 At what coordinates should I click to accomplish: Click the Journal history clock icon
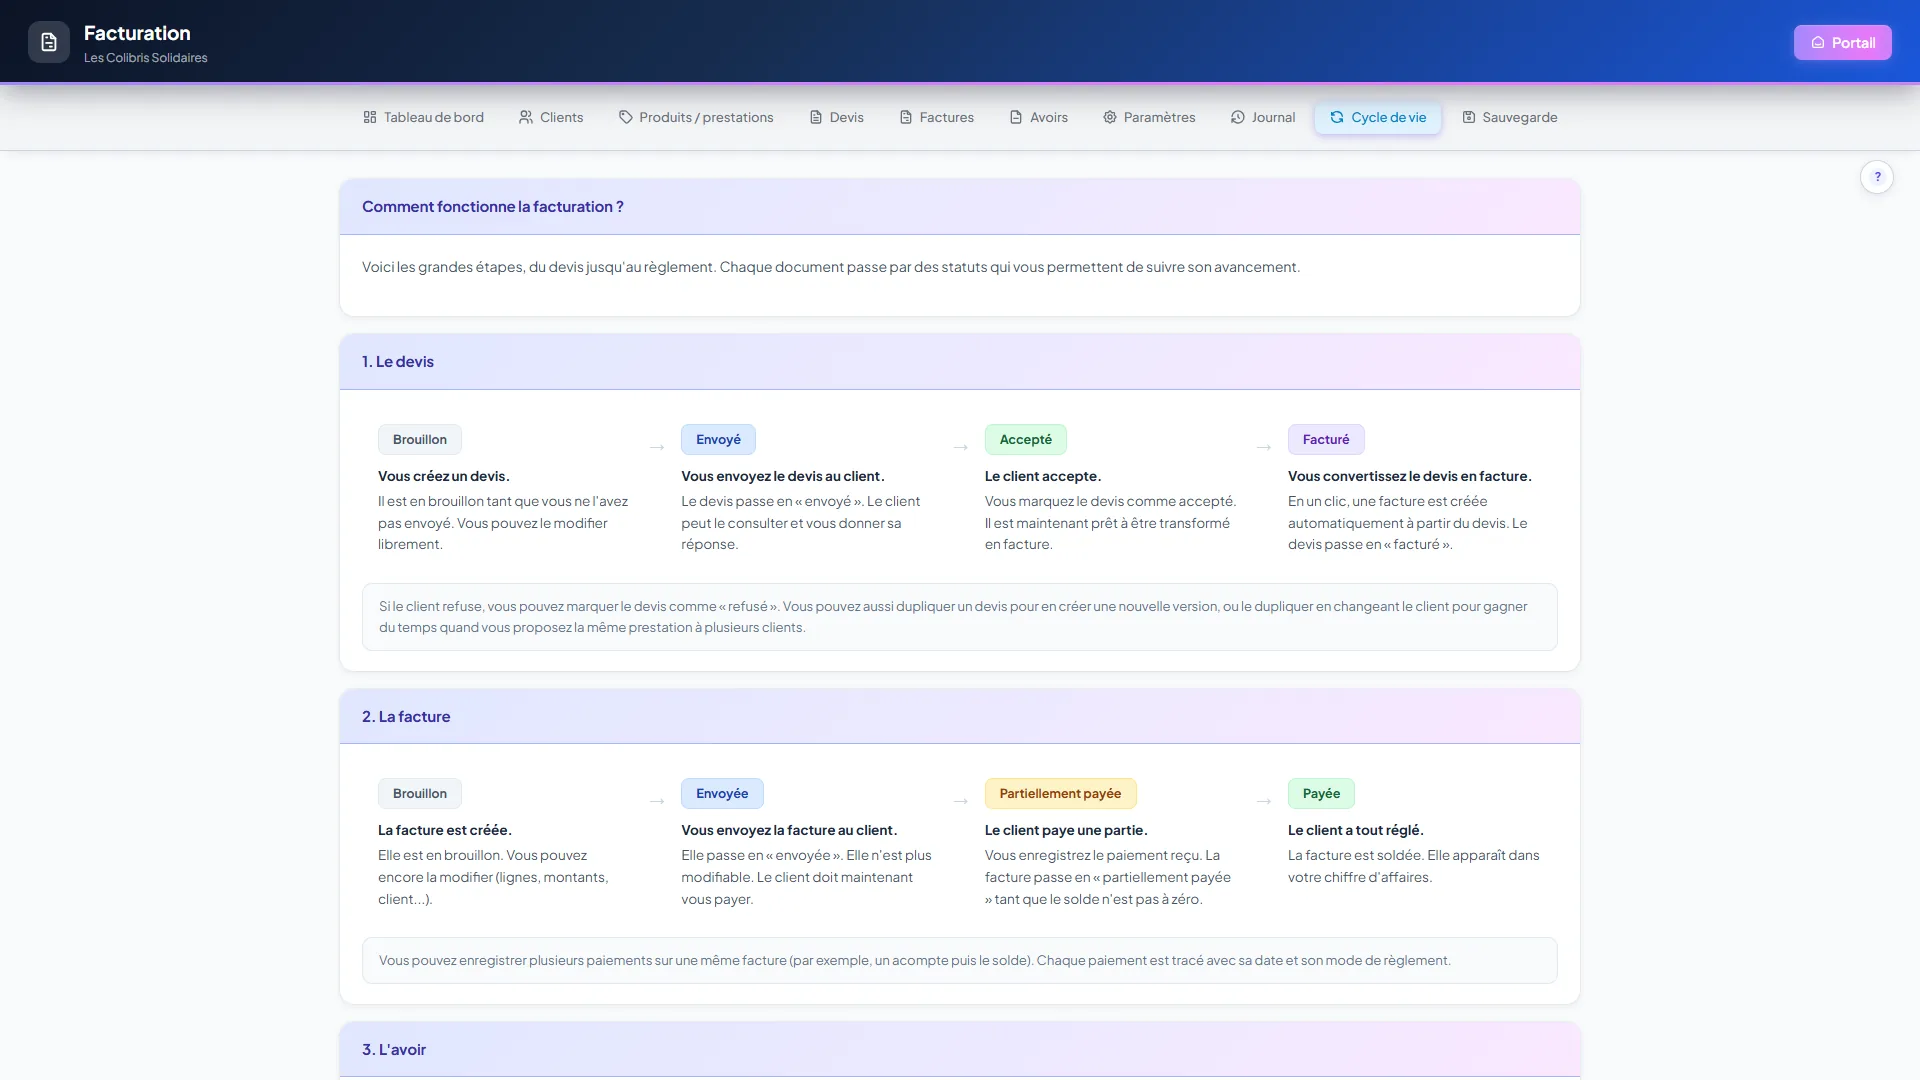tap(1238, 117)
